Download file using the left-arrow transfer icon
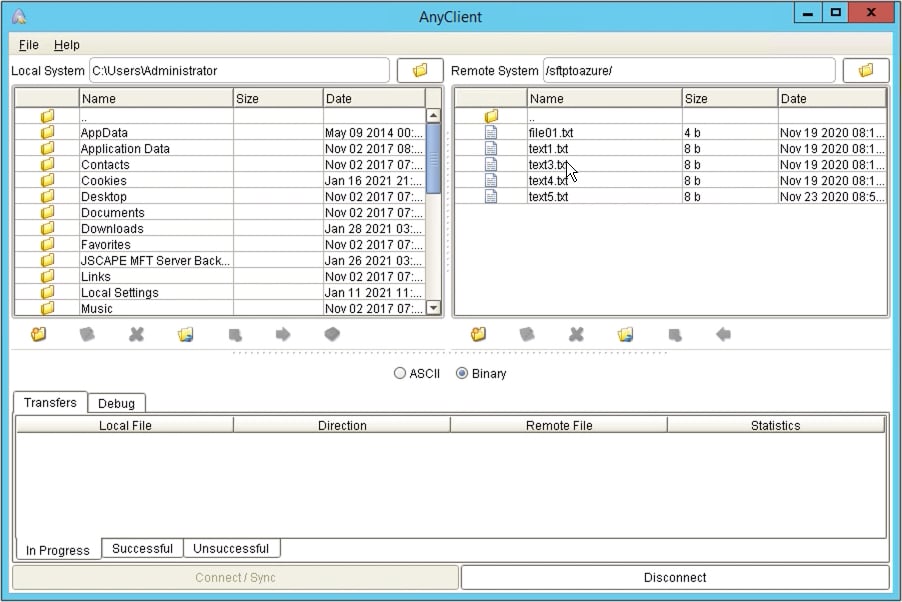This screenshot has height=602, width=902. coord(722,334)
